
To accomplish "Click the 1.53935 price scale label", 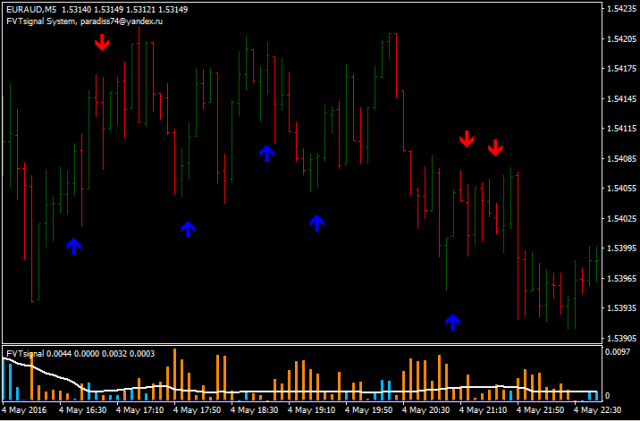I will (x=622, y=308).
